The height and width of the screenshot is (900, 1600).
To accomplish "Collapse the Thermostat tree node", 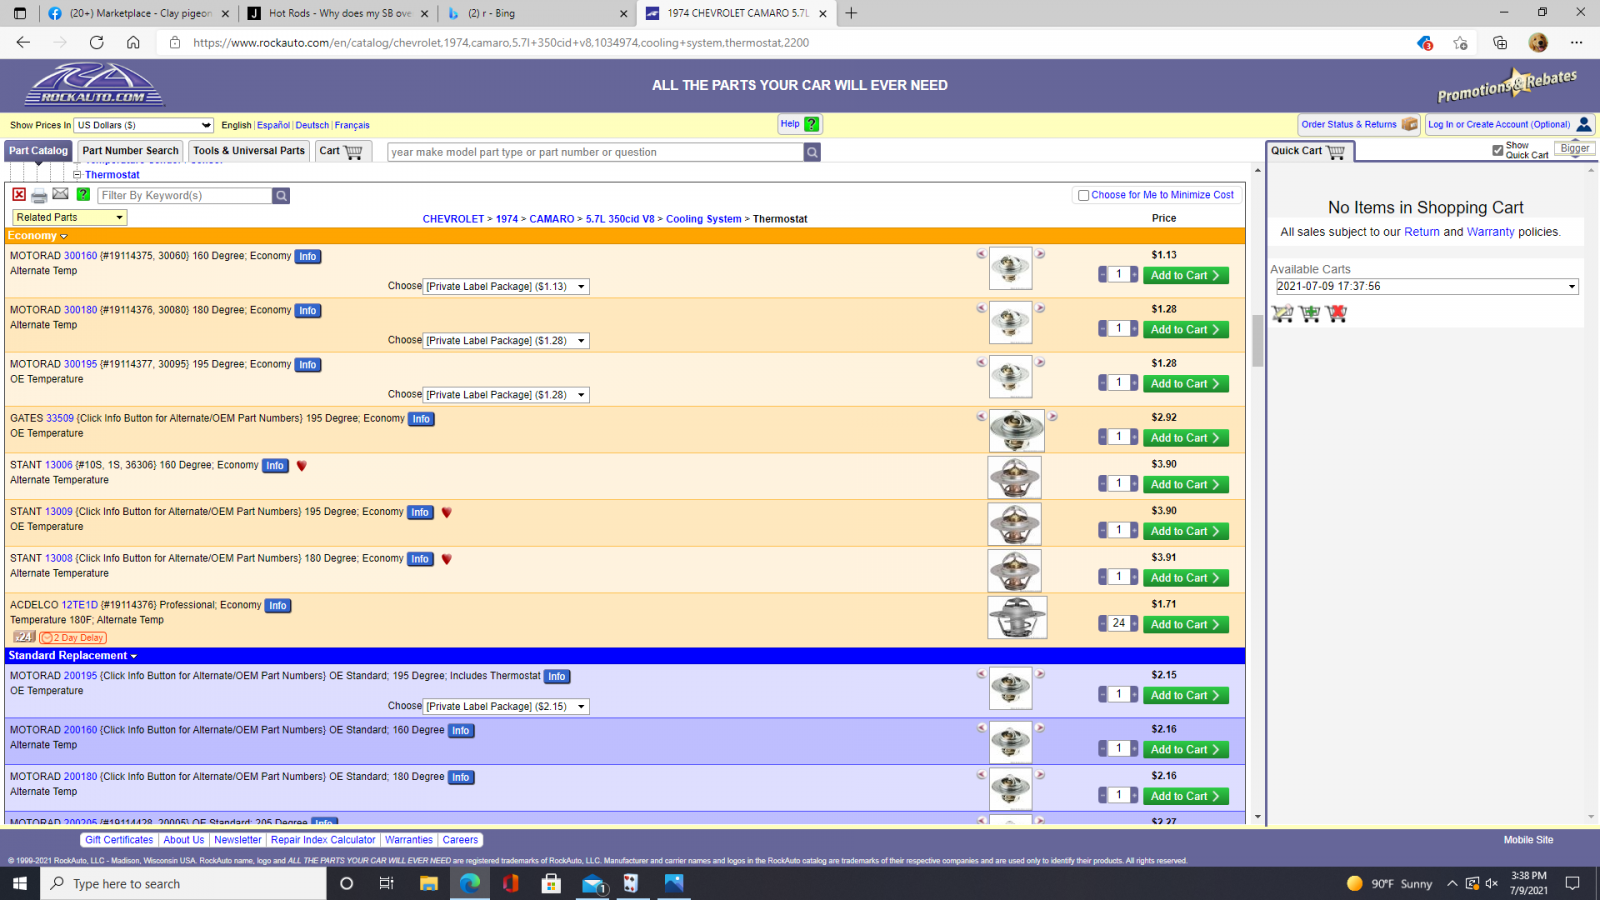I will 77,175.
